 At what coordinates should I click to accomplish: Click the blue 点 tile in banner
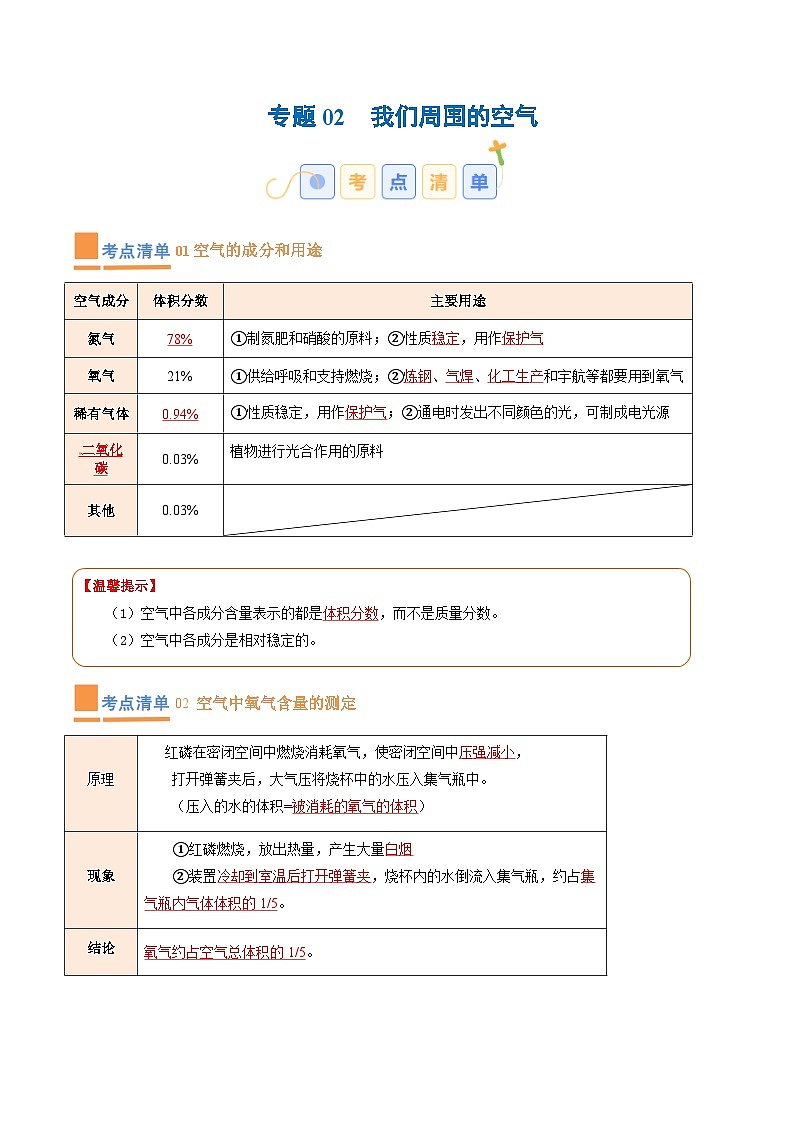pyautogui.click(x=398, y=182)
